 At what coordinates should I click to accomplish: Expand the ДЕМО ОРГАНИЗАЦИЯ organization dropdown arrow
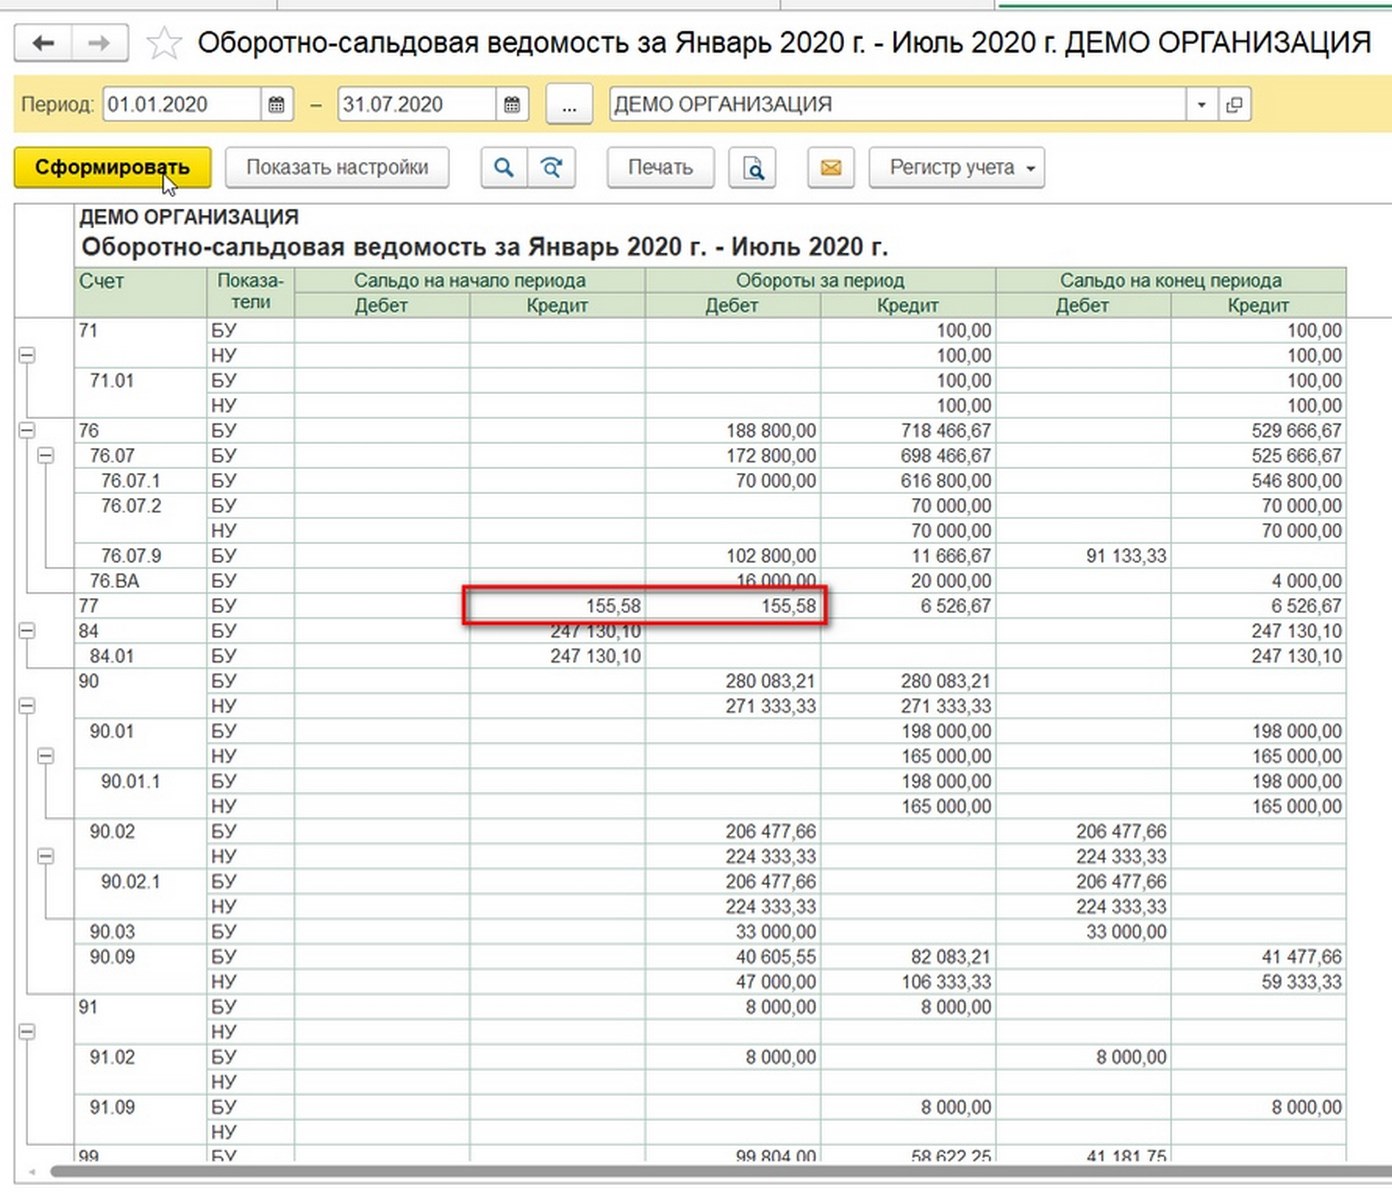click(x=1201, y=104)
